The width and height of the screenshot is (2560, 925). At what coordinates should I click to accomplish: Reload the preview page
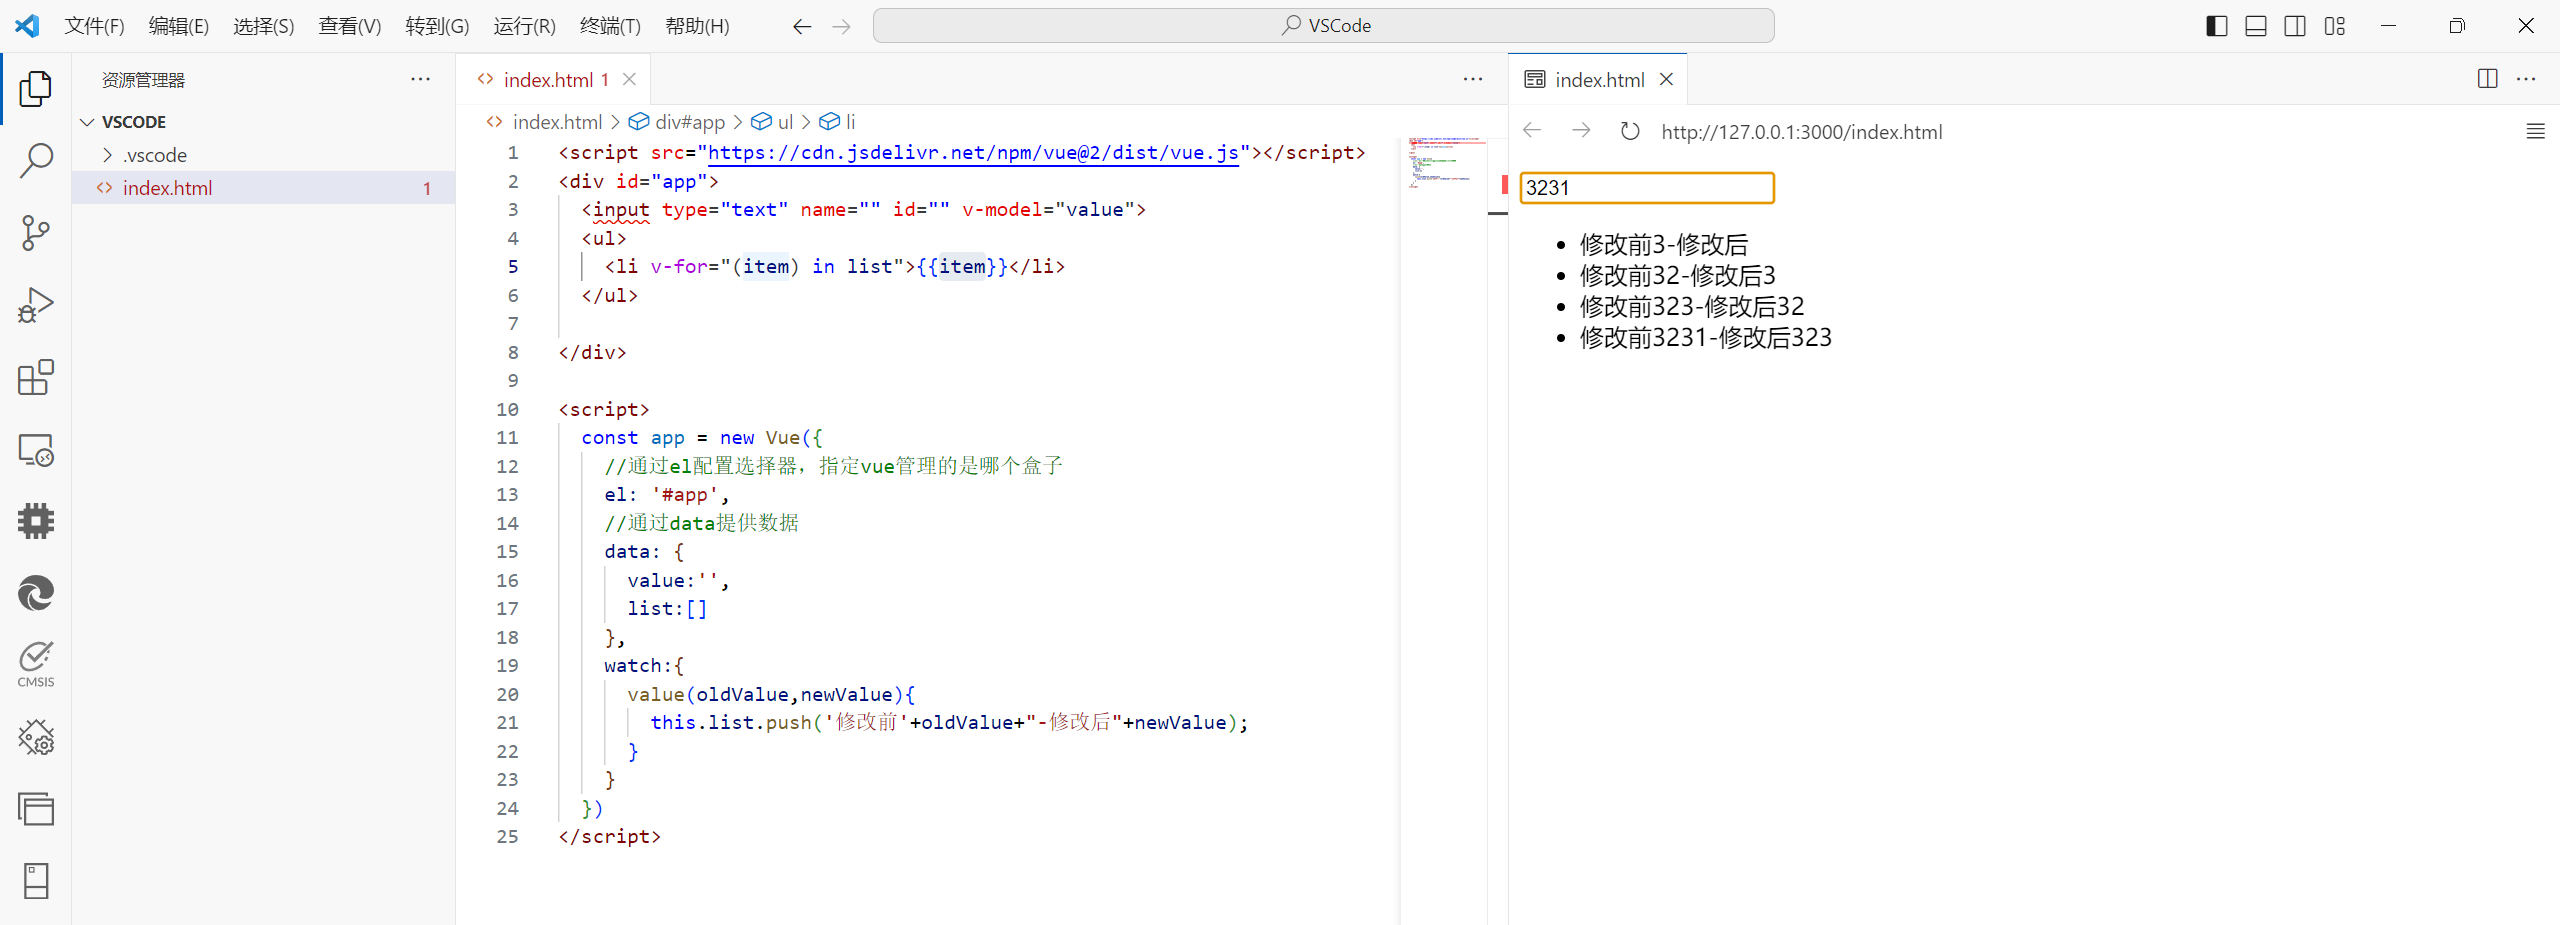point(1630,131)
